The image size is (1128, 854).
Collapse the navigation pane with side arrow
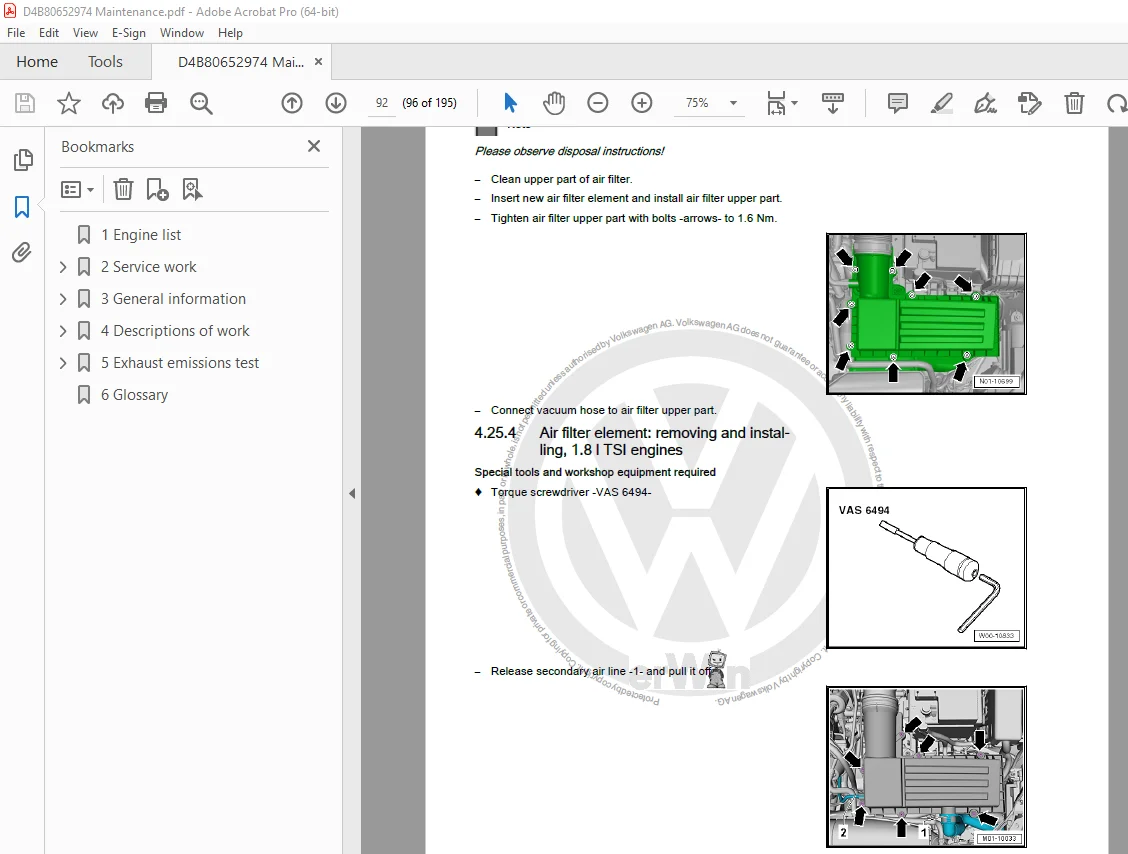click(352, 493)
